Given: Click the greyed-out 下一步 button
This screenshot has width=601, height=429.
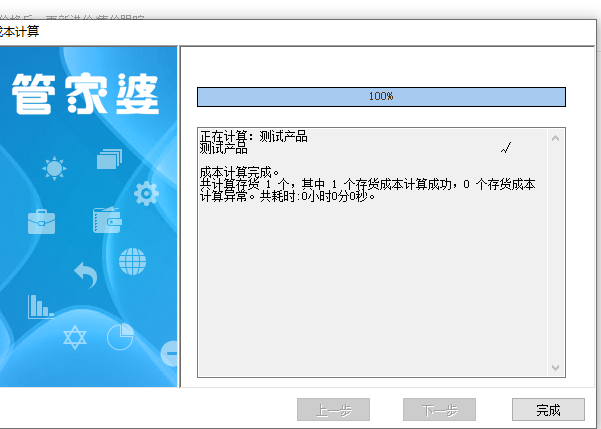Looking at the screenshot, I should (x=439, y=410).
